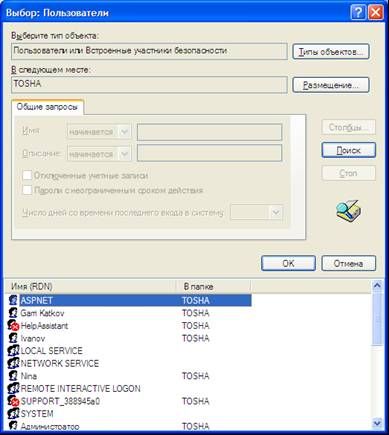Close the Выбор: Пользователи dialog
Viewport: 389px width, 435px height.
(376, 13)
